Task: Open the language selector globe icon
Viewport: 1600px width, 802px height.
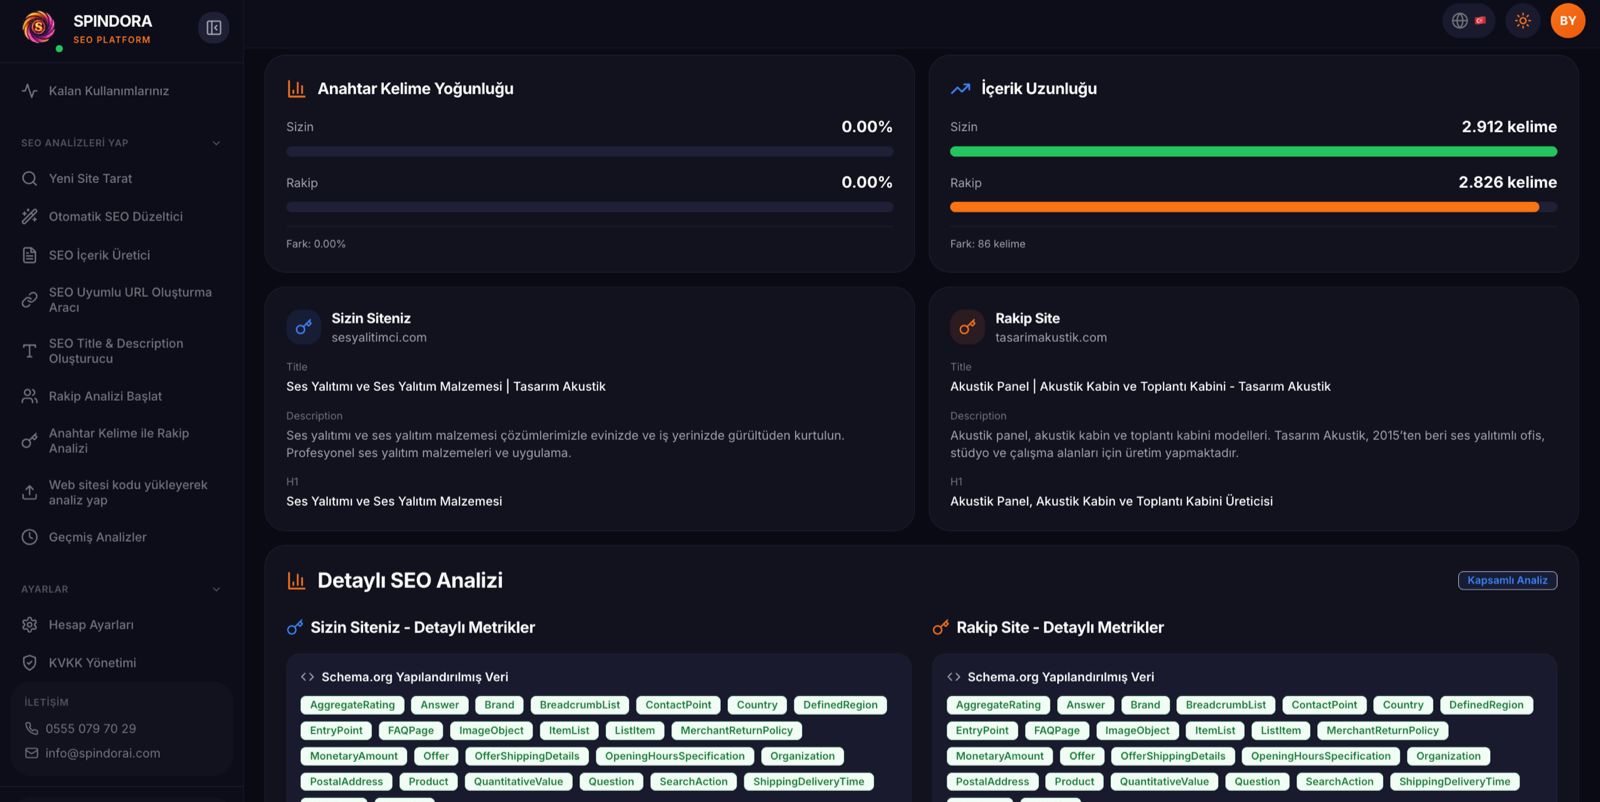Action: (x=1460, y=21)
